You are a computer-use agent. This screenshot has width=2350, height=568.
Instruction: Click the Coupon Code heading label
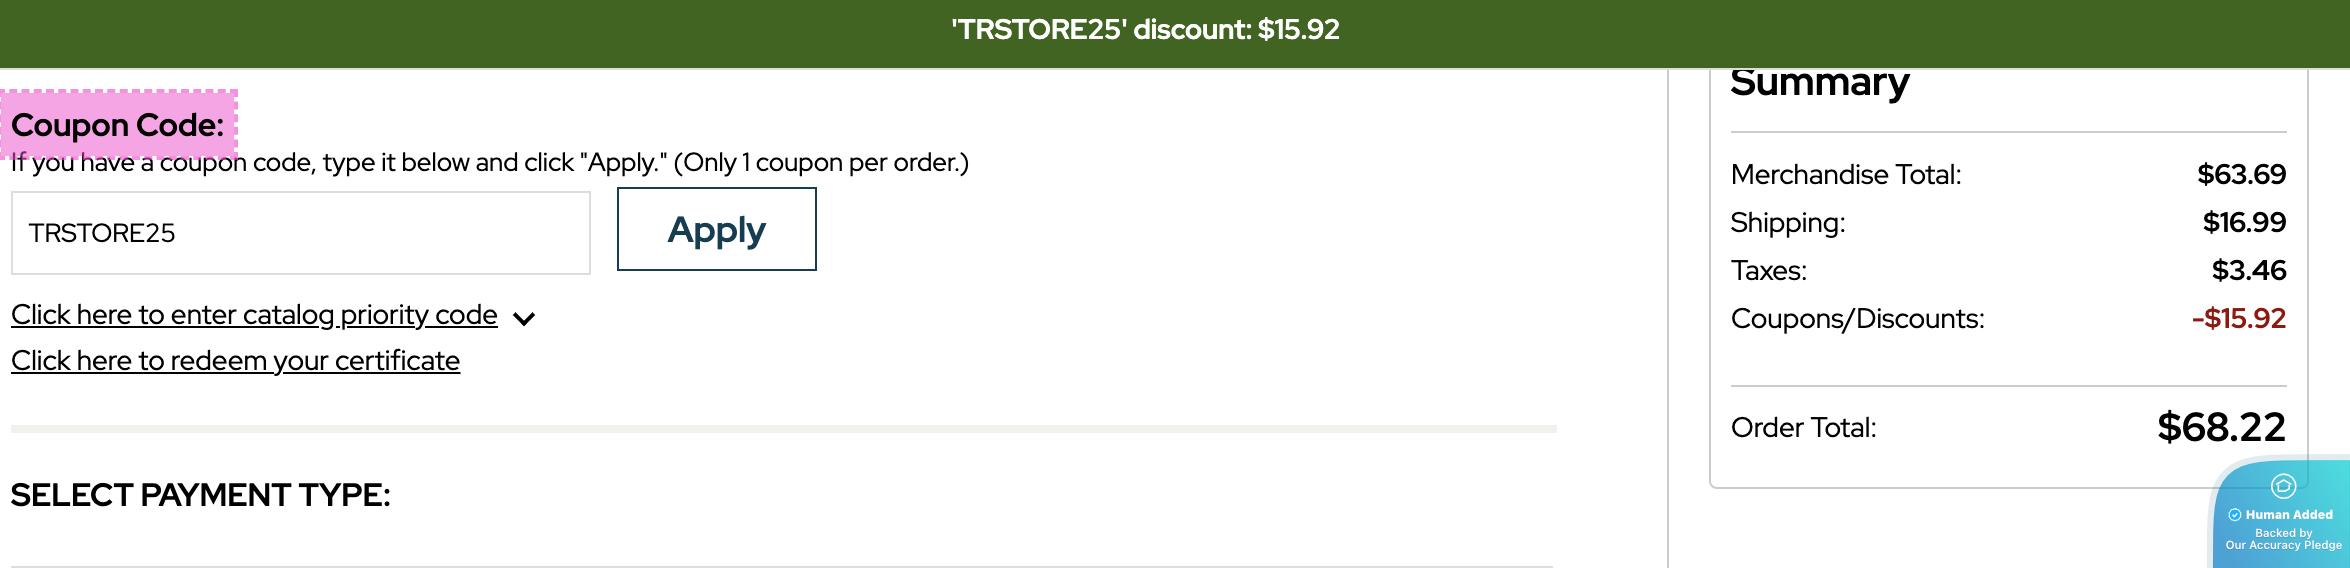[118, 125]
